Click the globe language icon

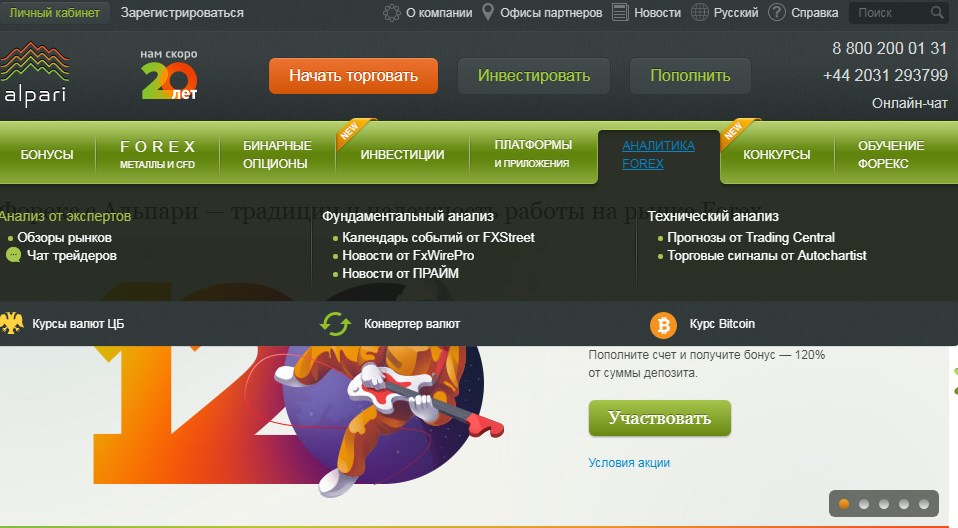click(700, 12)
